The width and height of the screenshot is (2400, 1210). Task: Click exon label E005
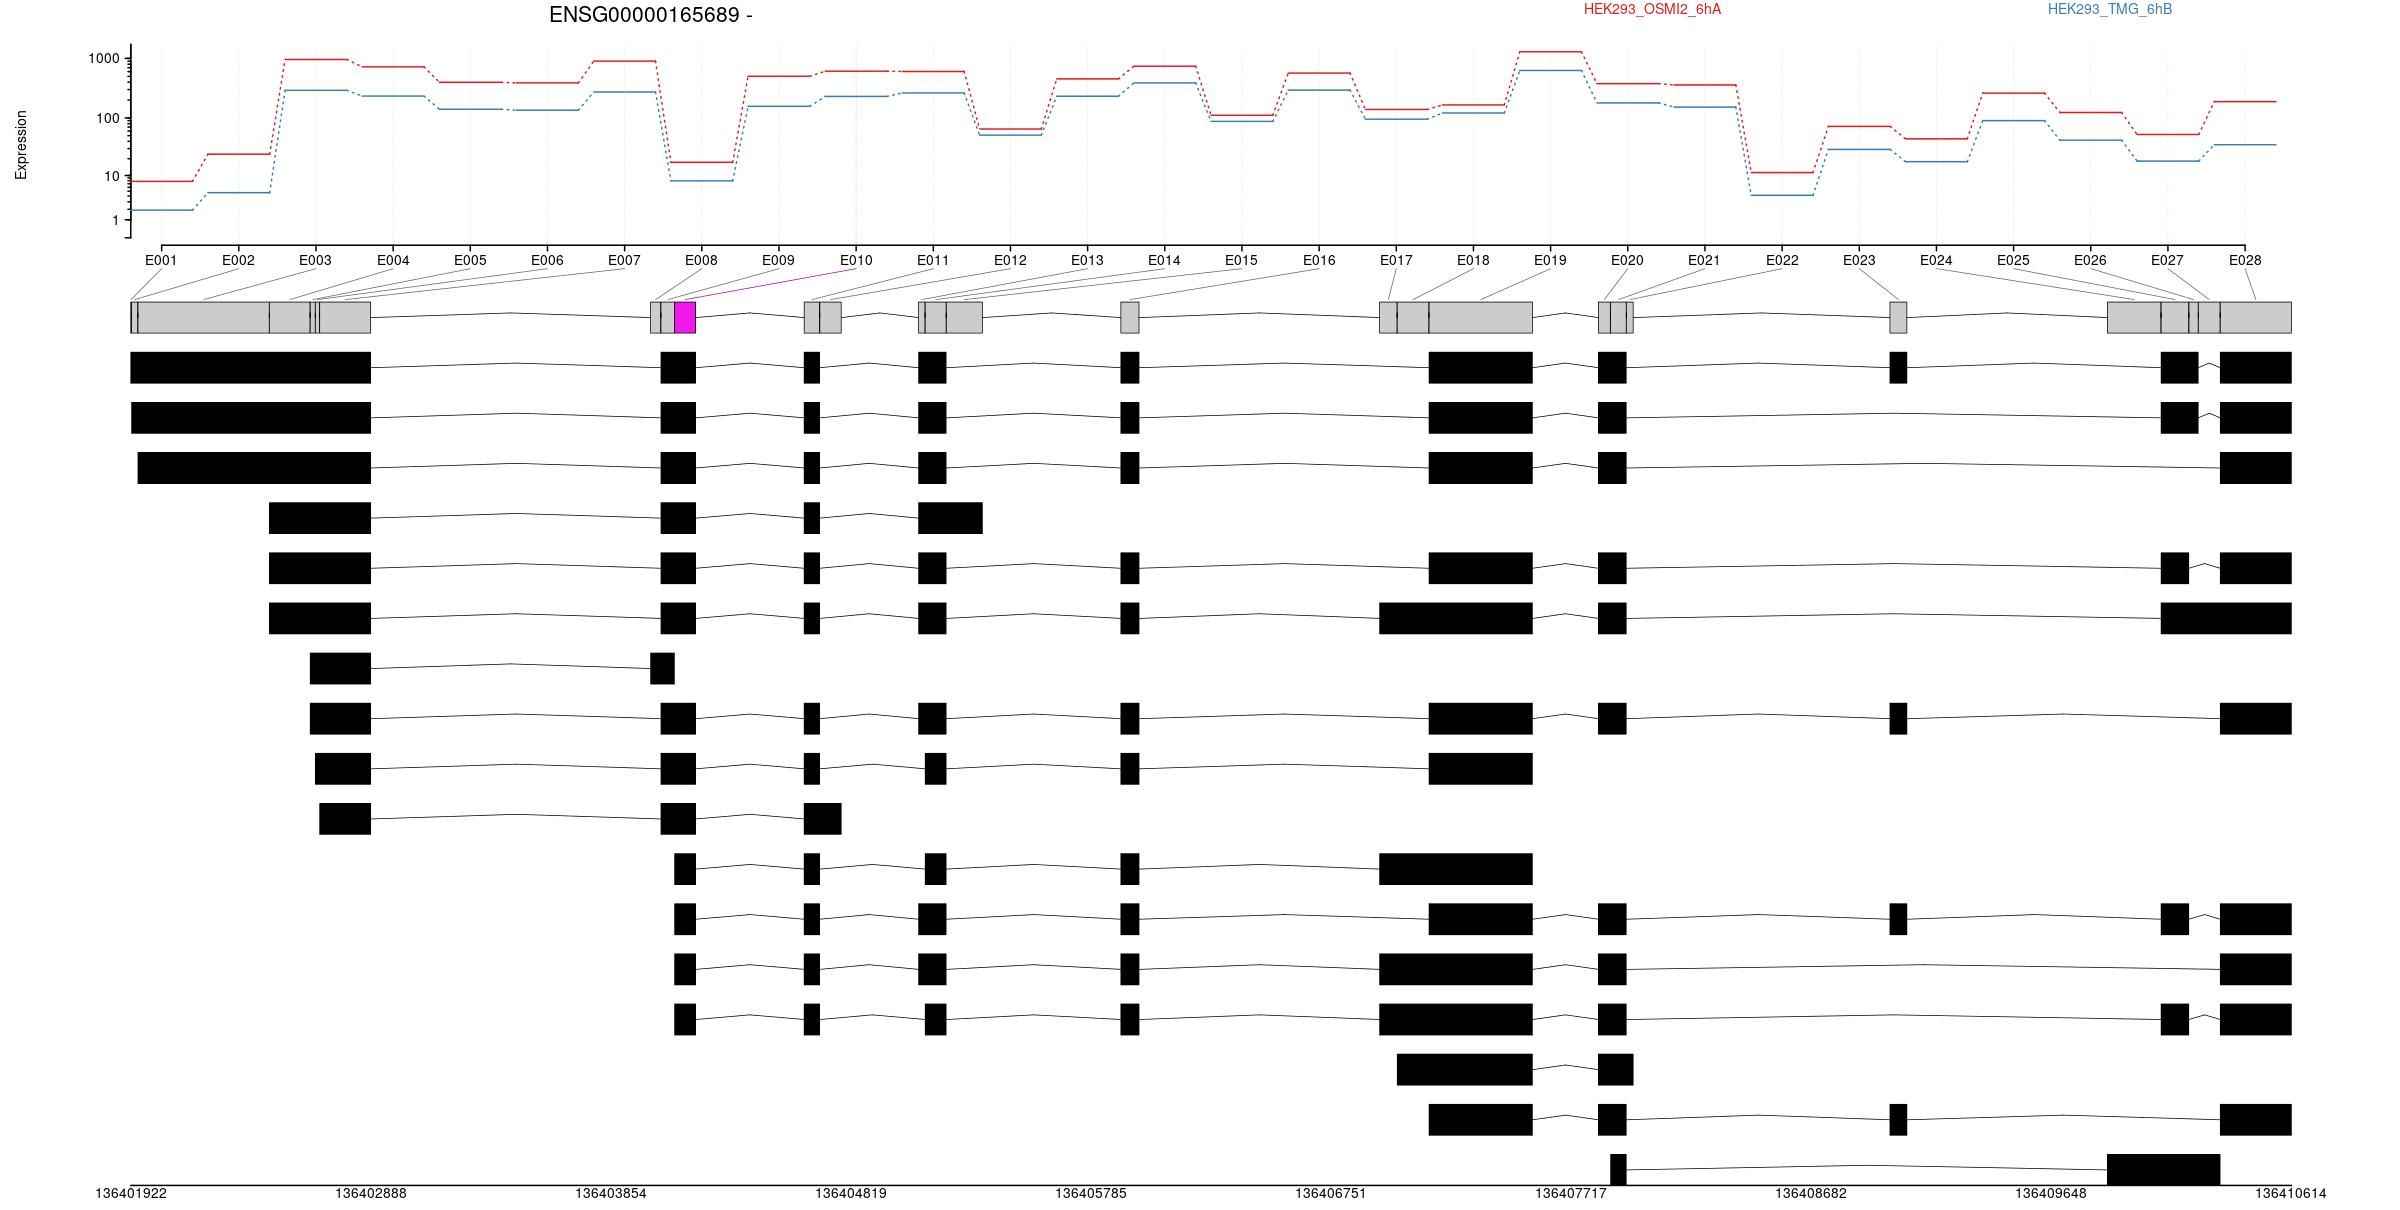click(470, 260)
